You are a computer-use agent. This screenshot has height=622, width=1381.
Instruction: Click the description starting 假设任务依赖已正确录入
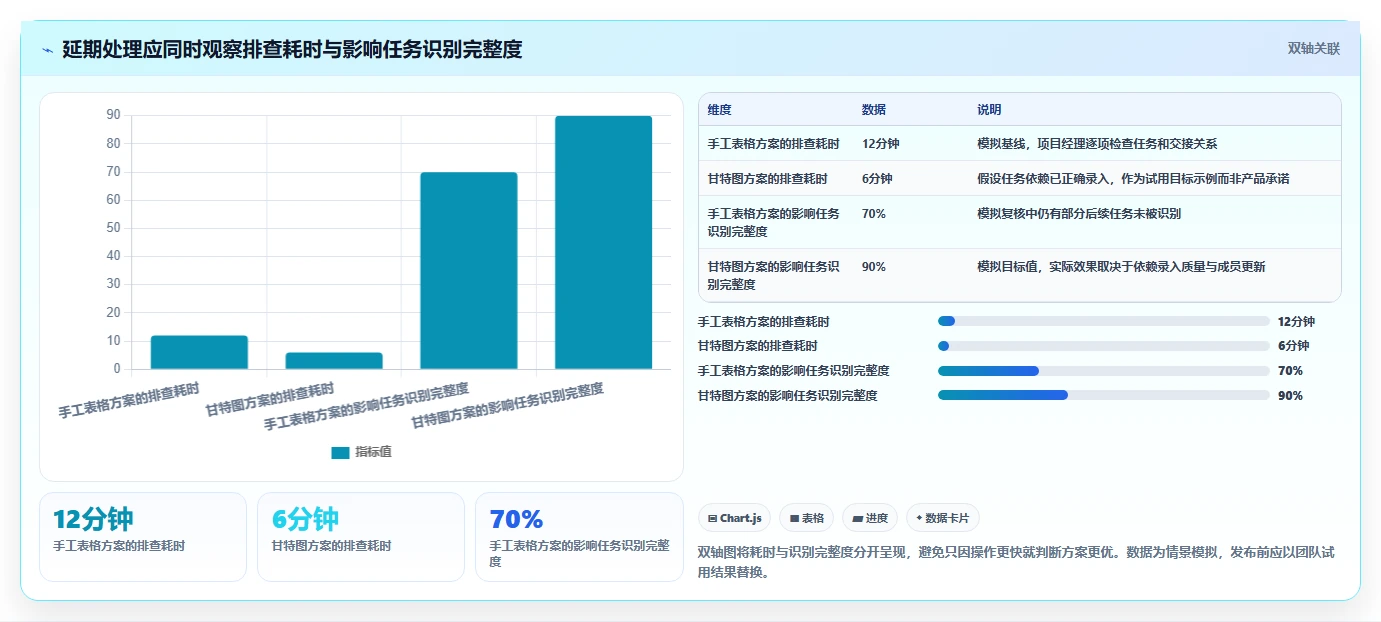pos(1133,179)
